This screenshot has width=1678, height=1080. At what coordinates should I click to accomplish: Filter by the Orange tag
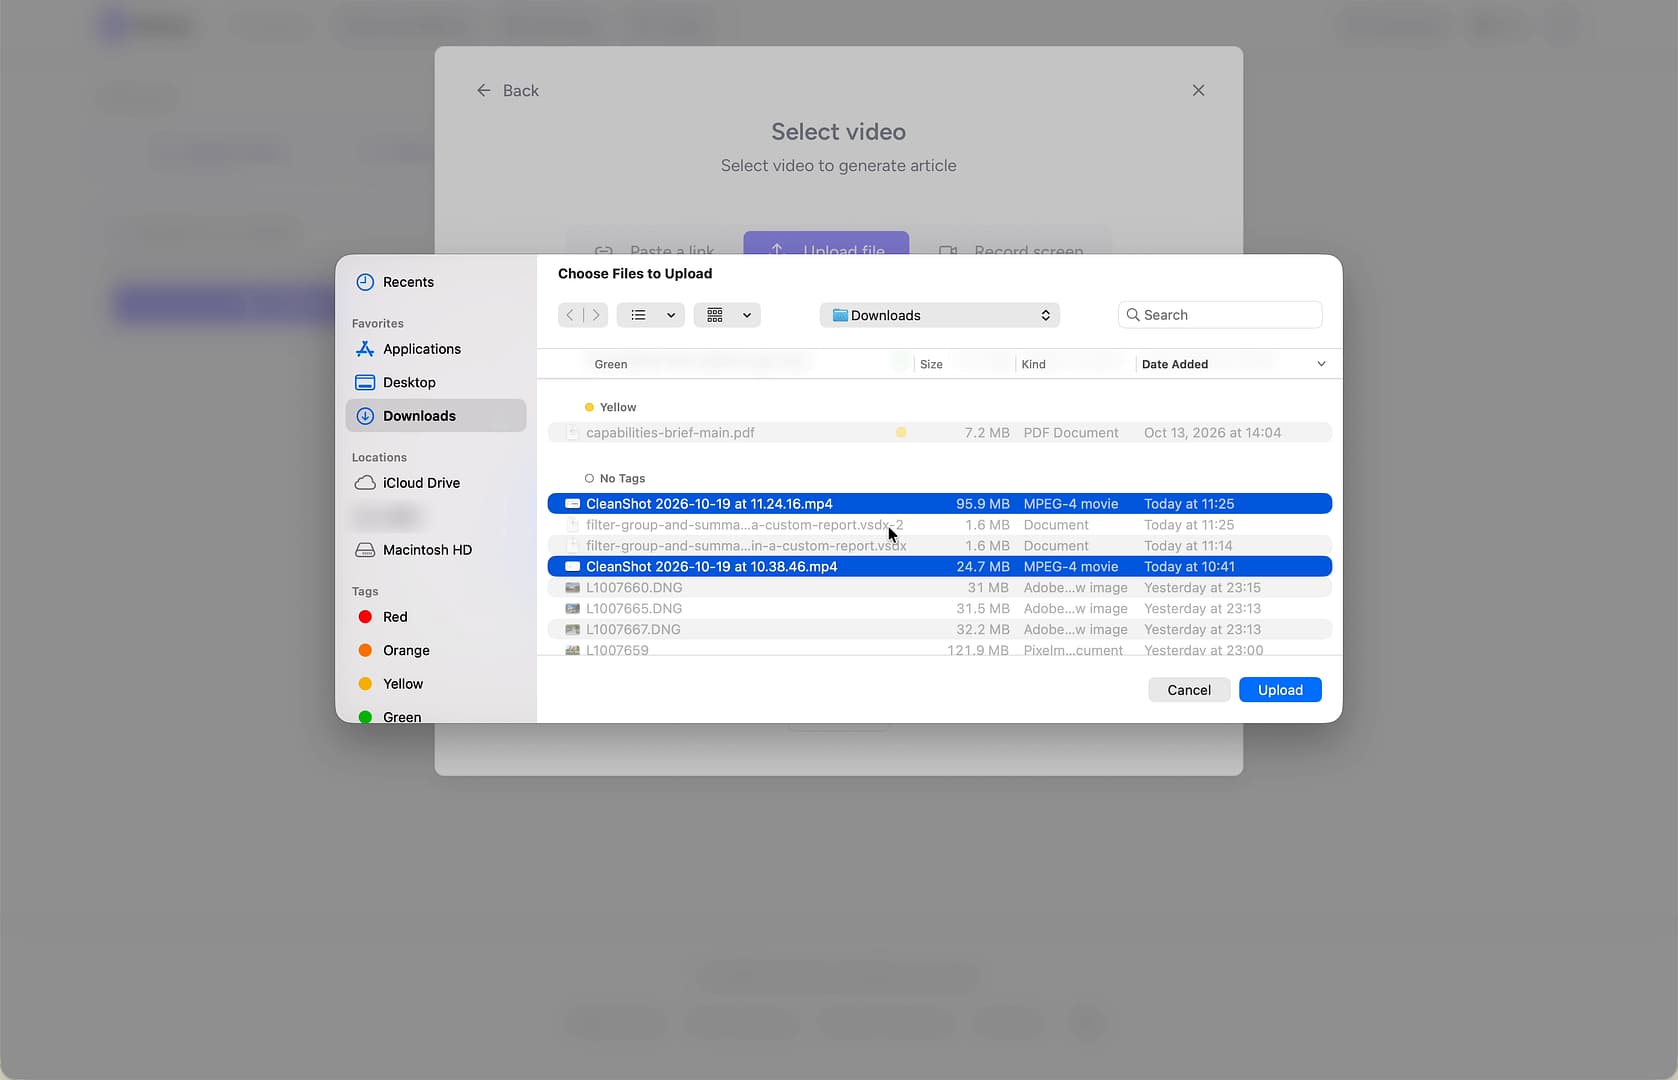(406, 650)
